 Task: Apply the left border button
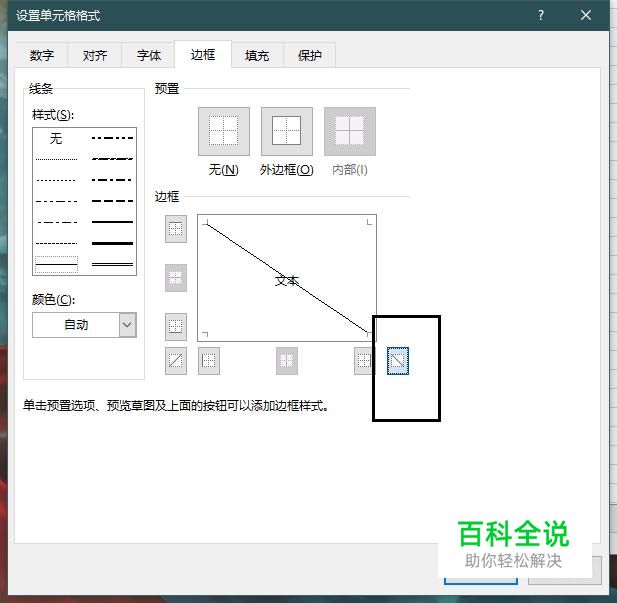209,361
